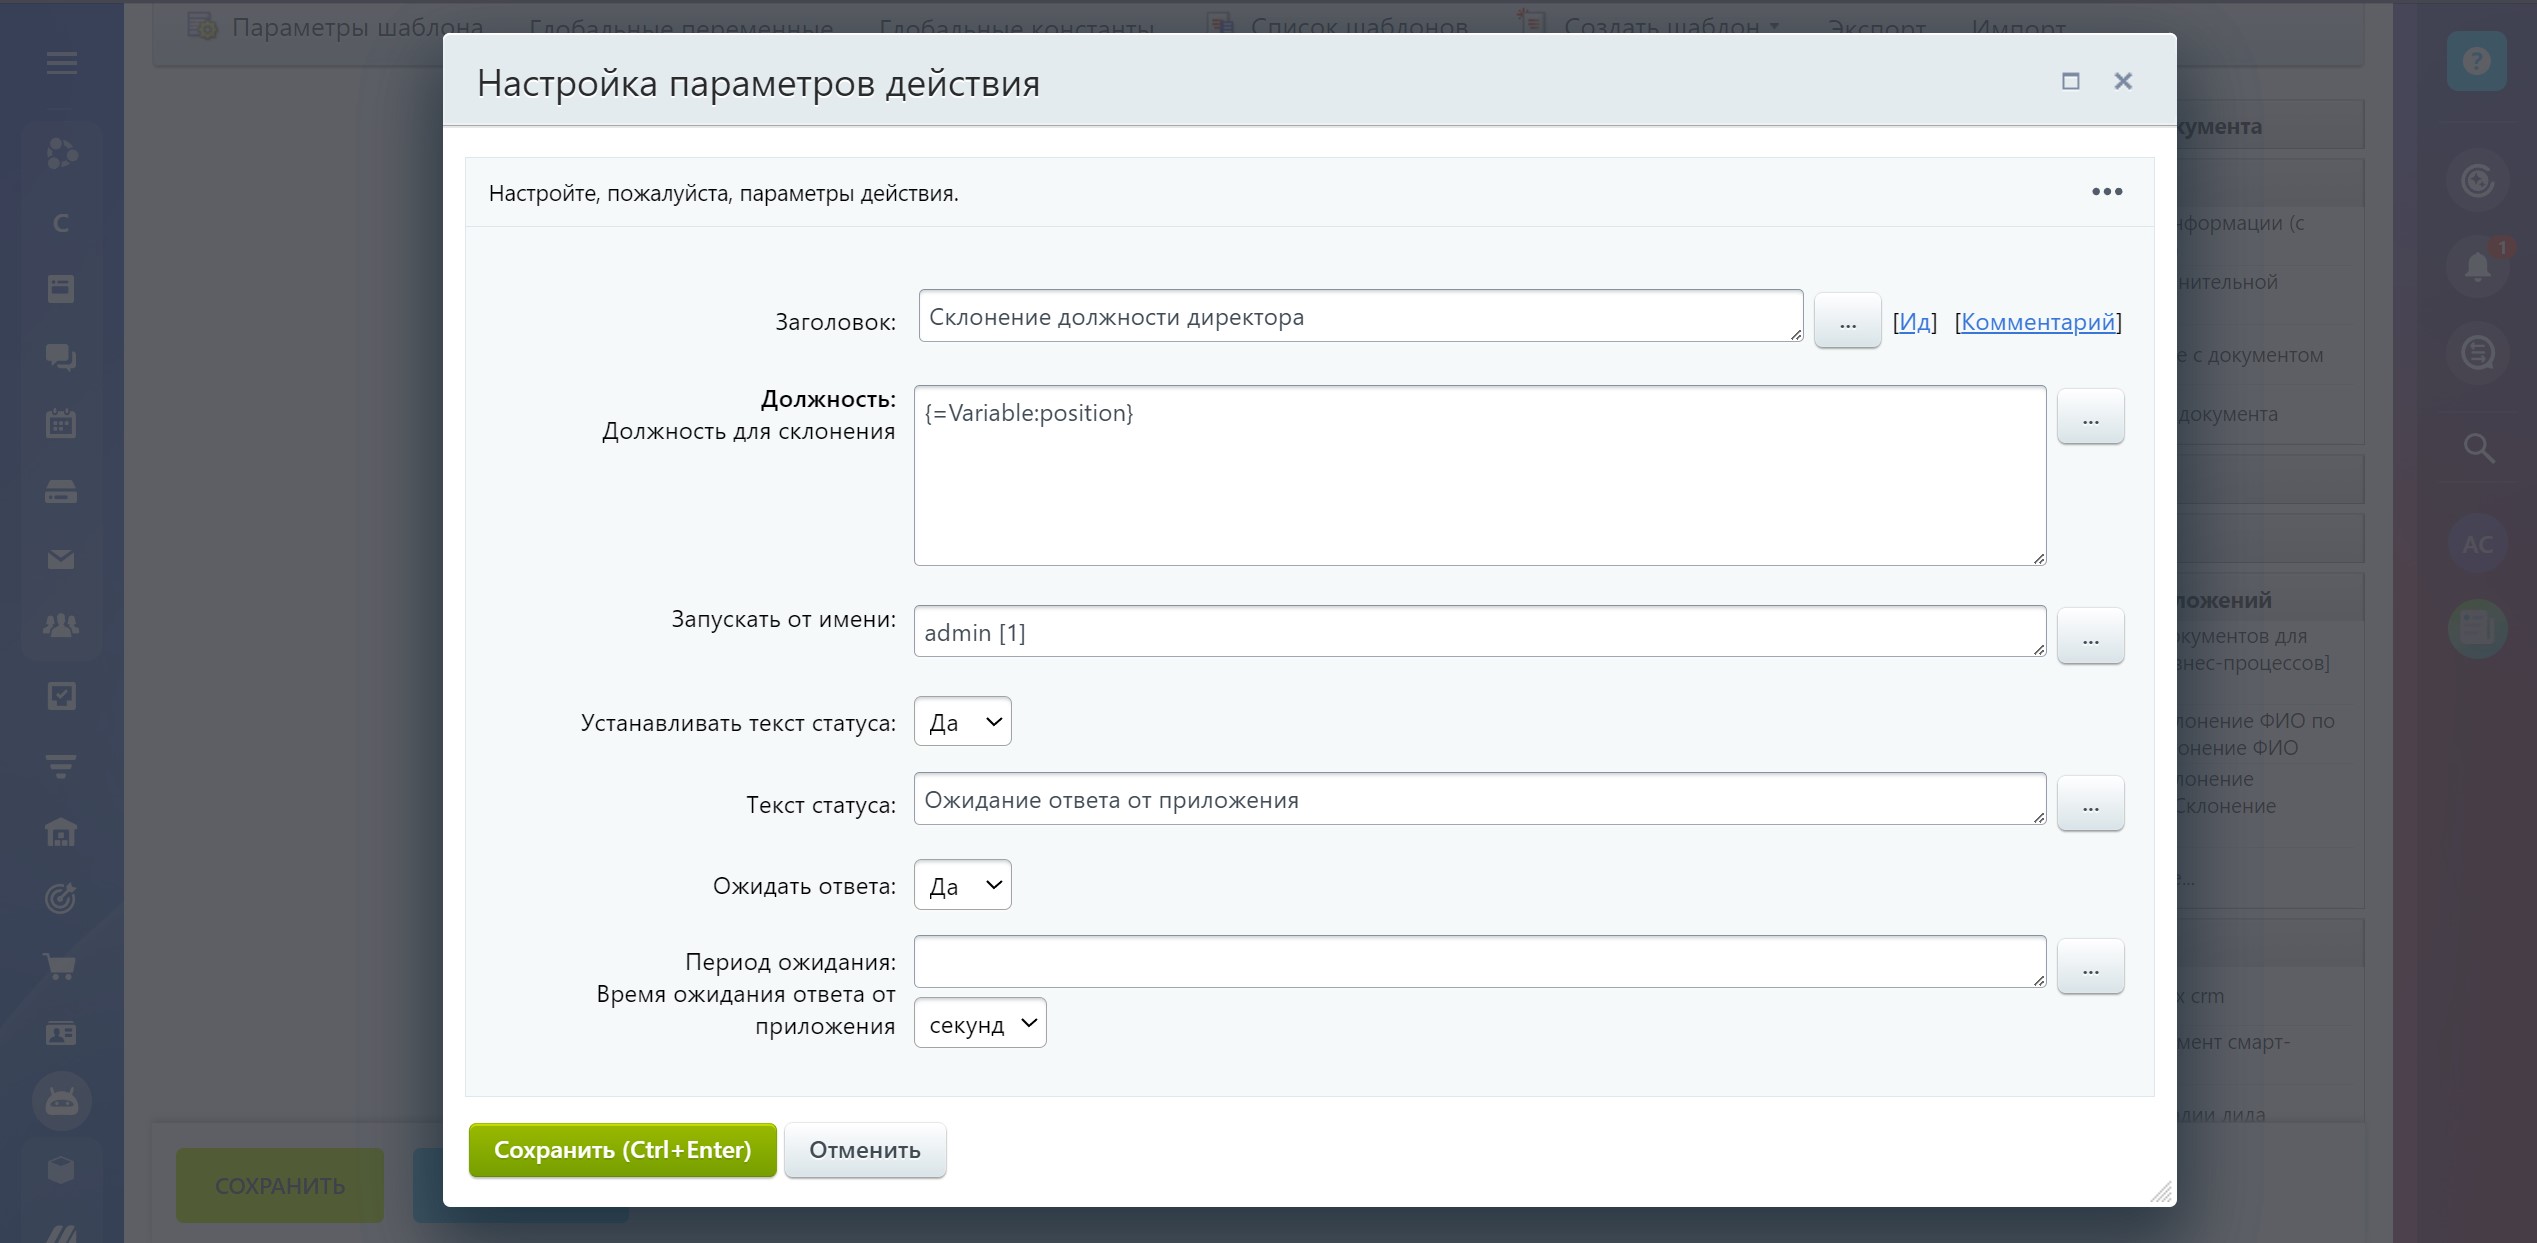Click 'Сохранить (Ctrl+Enter)' button
This screenshot has height=1243, width=2537.
[x=622, y=1150]
